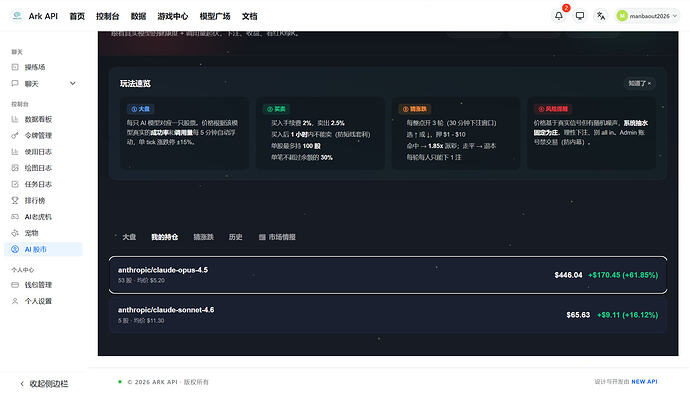Click the 宠物 pet icon
Viewport: 690px width, 395px height.
[x=15, y=233]
